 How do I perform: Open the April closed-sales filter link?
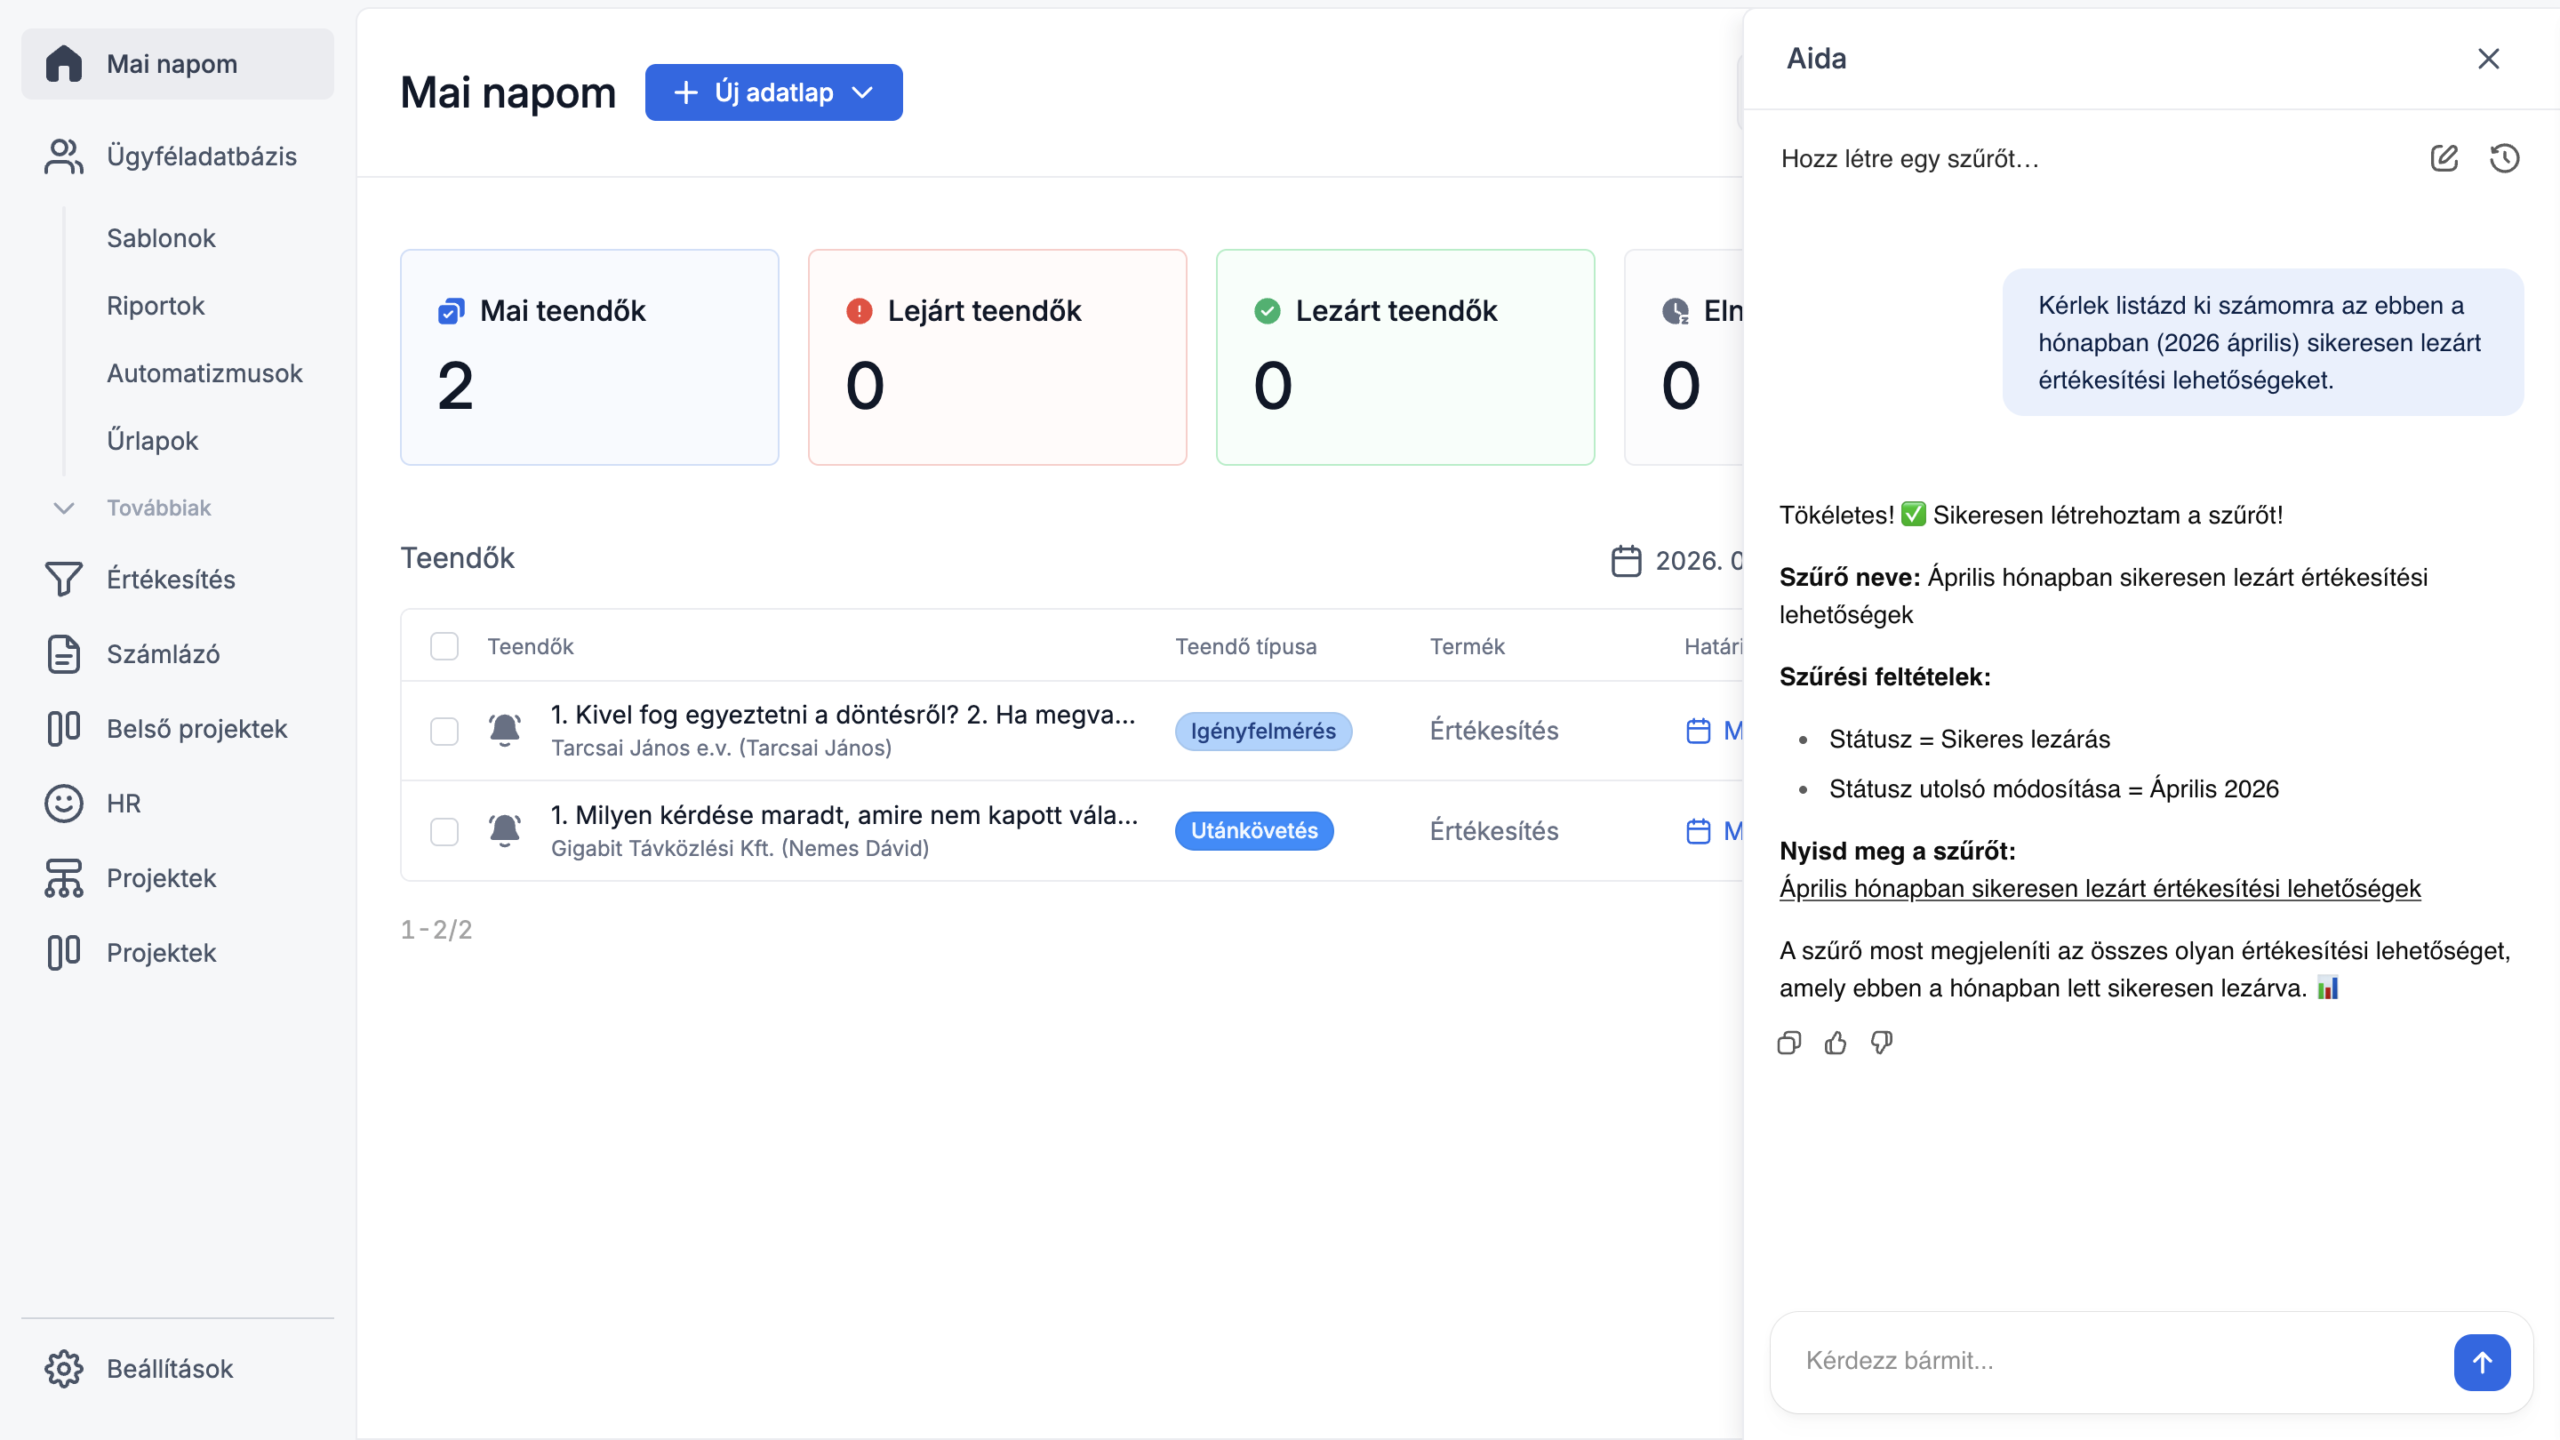pos(2099,888)
